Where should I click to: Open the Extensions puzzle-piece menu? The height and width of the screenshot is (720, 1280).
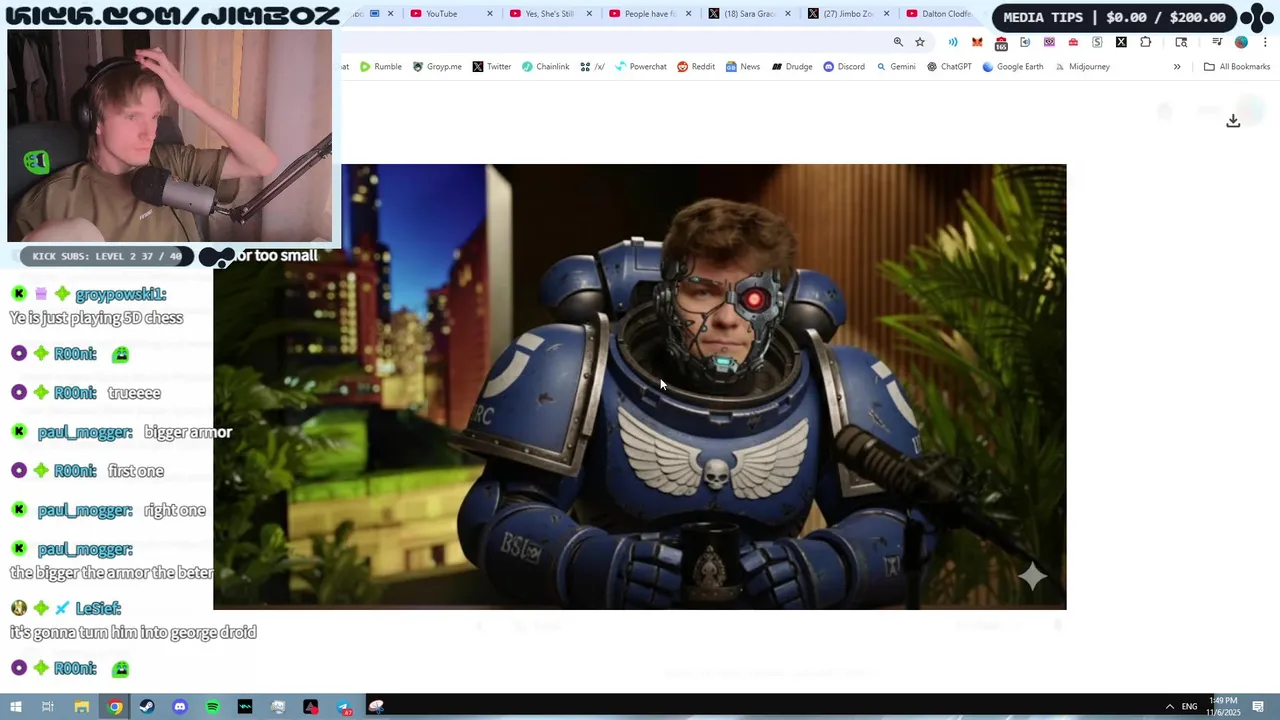click(x=1146, y=42)
